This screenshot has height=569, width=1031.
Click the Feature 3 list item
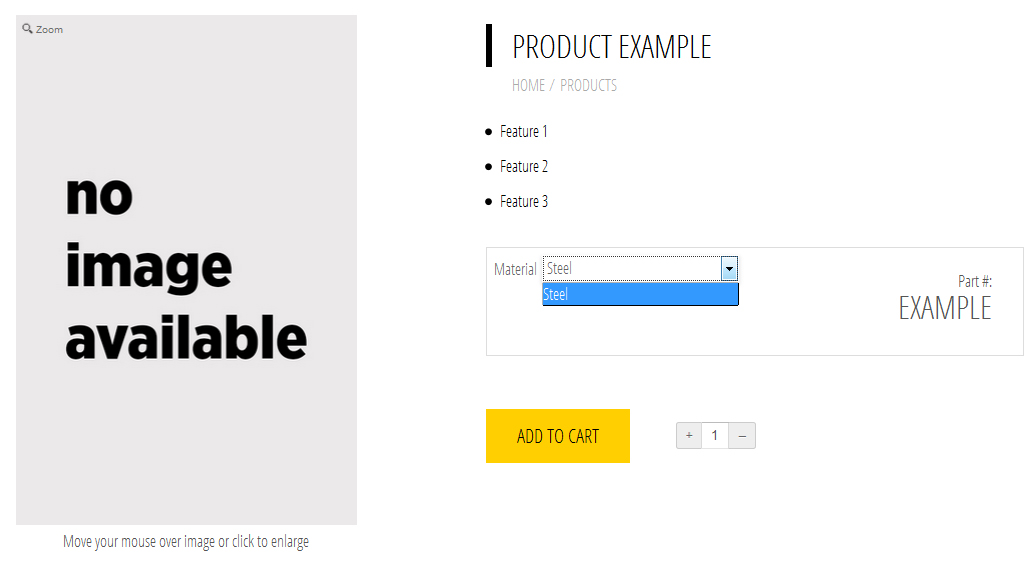524,202
